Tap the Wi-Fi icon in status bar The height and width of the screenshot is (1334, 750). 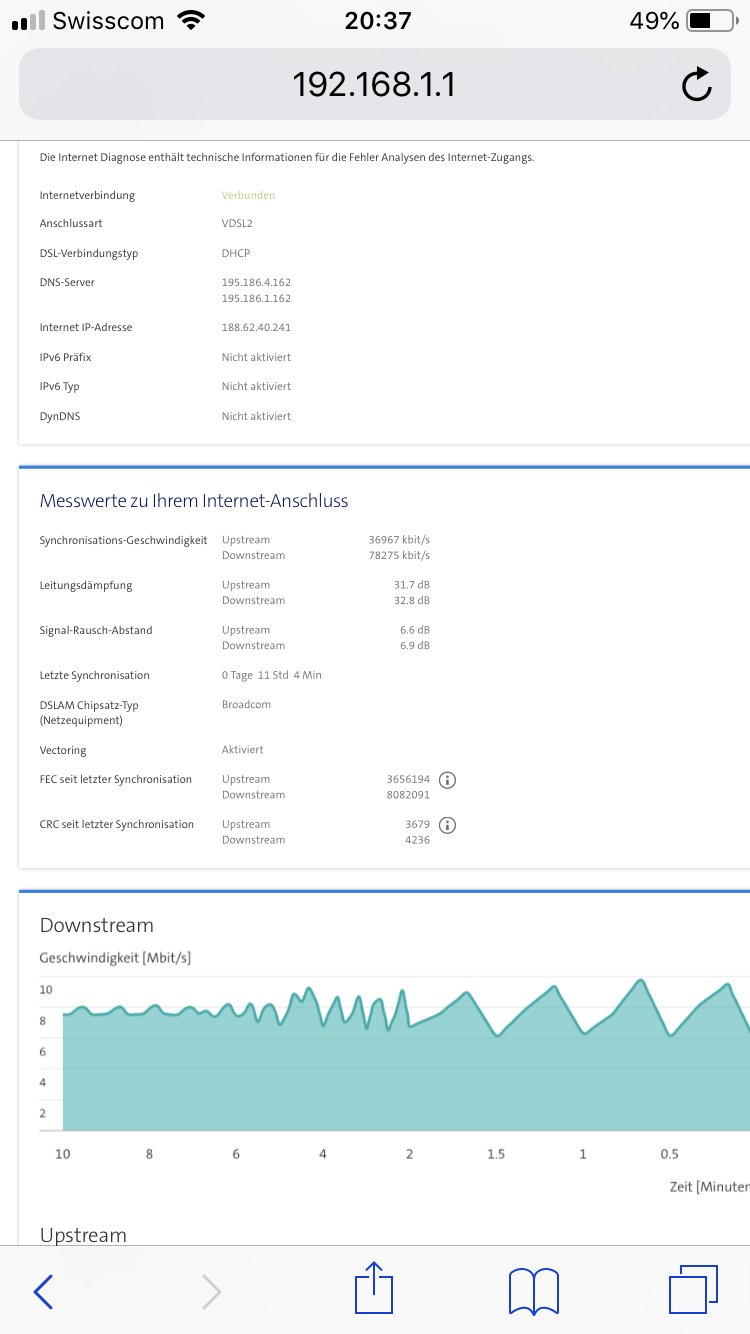pyautogui.click(x=188, y=20)
